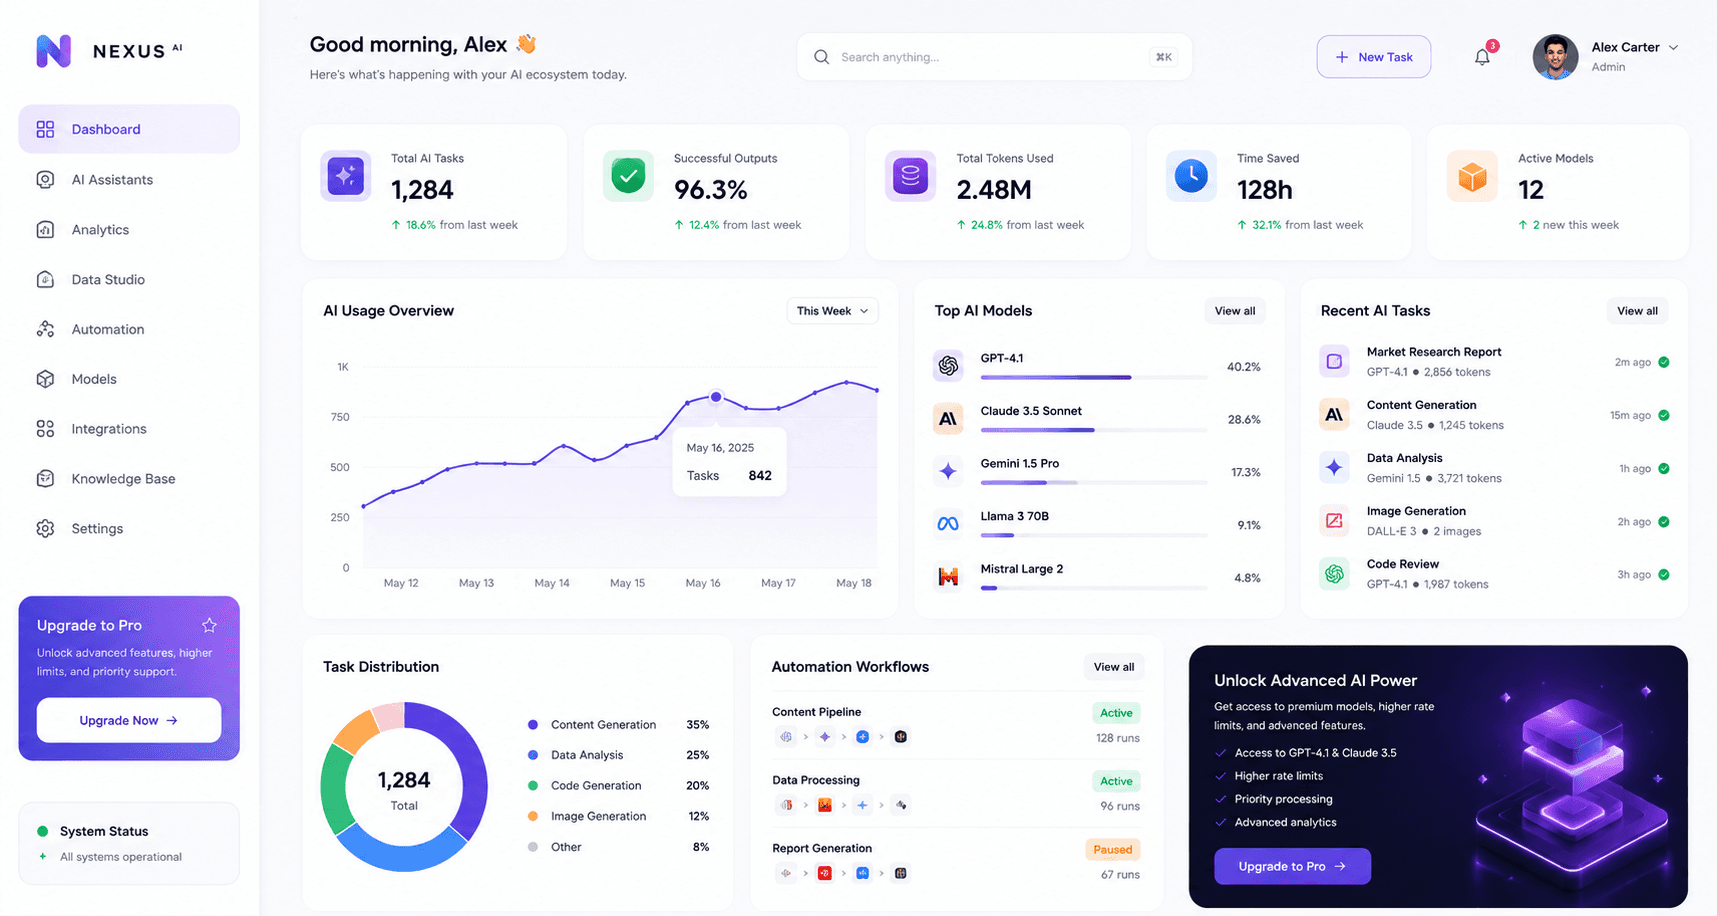Click the Code Generation green legend dot
The width and height of the screenshot is (1717, 916).
pyautogui.click(x=533, y=786)
